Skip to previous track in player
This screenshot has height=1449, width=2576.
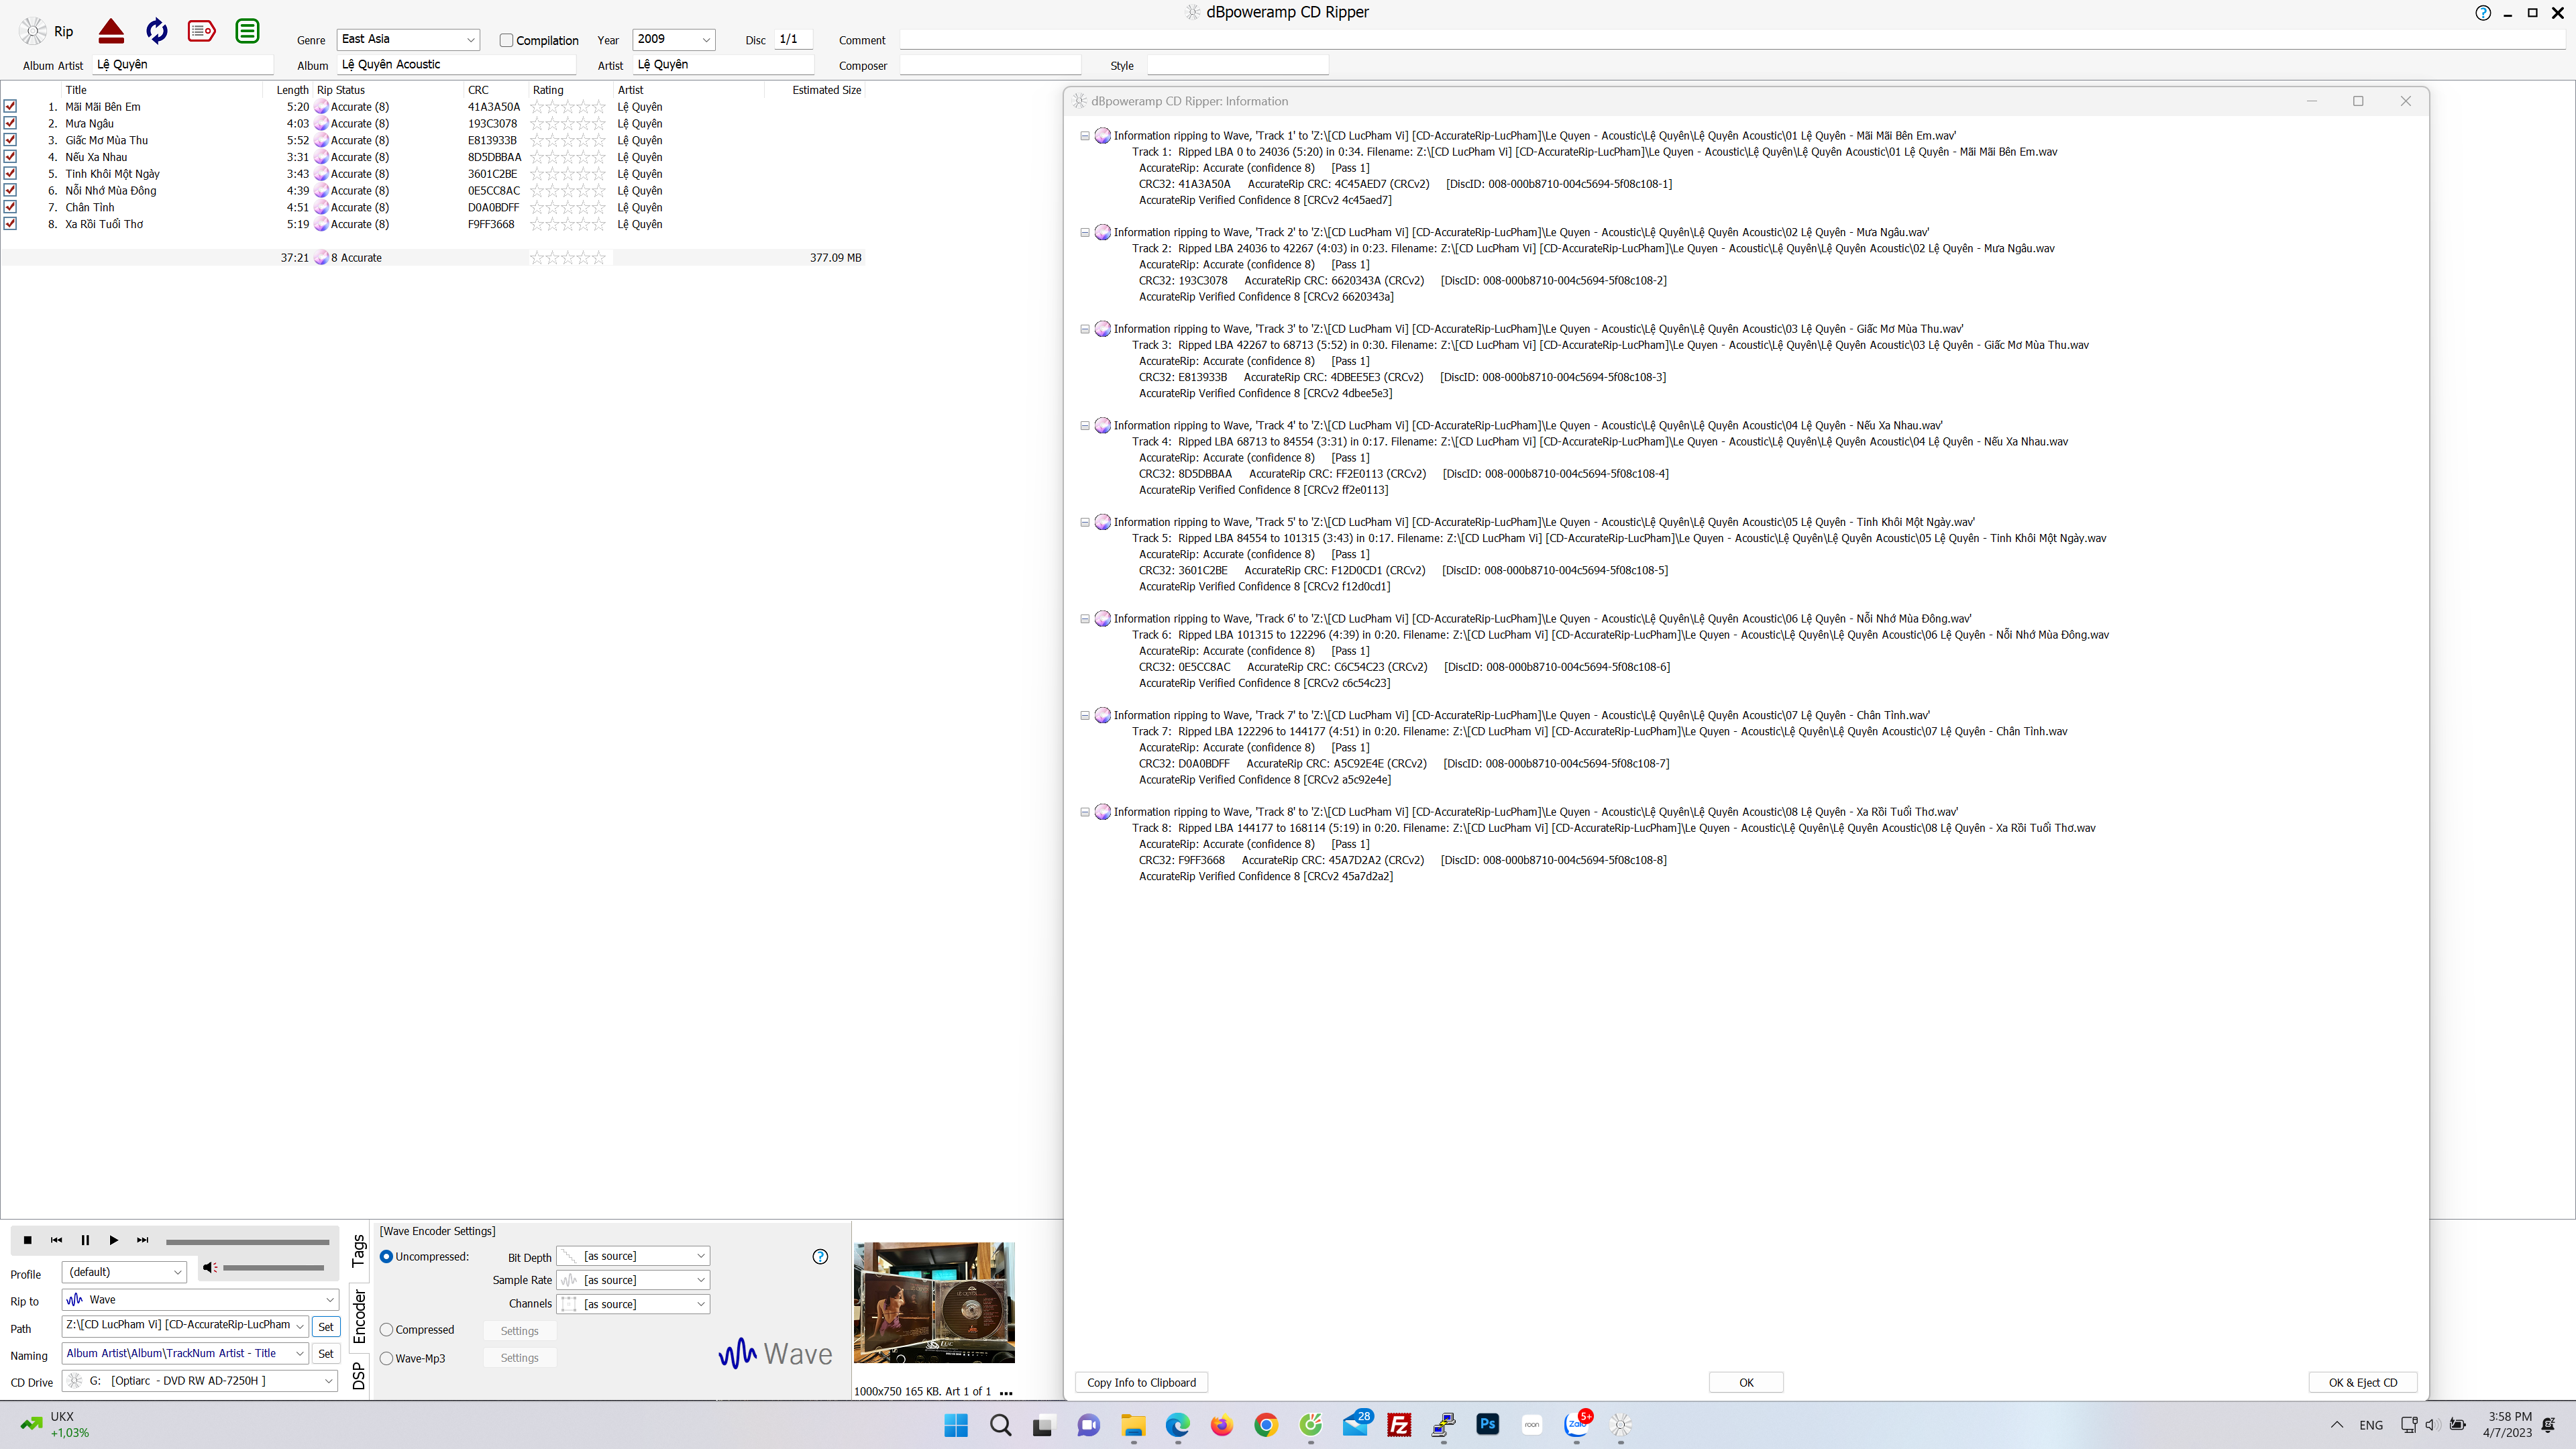[56, 1240]
